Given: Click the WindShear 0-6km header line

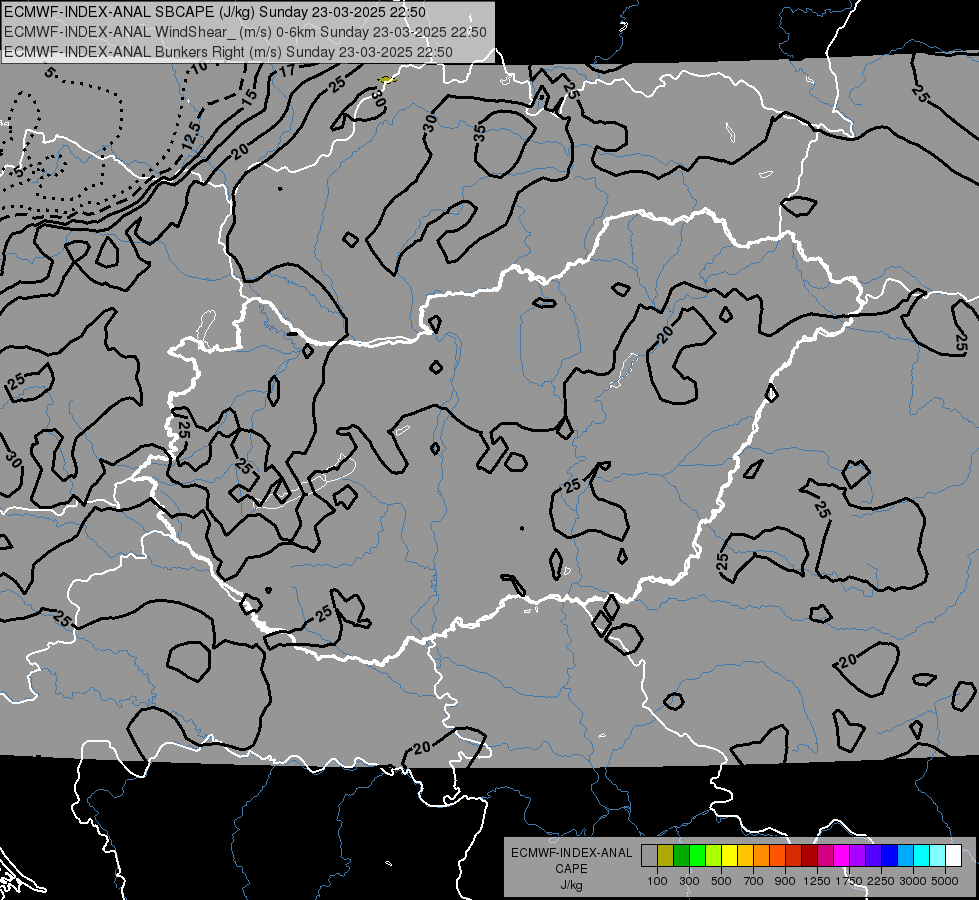Looking at the screenshot, I should point(245,32).
